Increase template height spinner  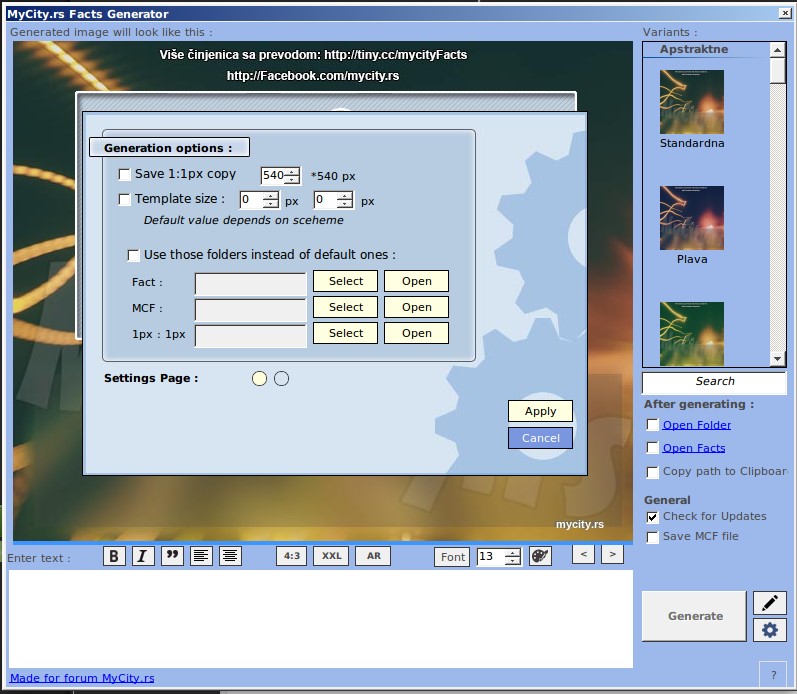pyautogui.click(x=345, y=196)
